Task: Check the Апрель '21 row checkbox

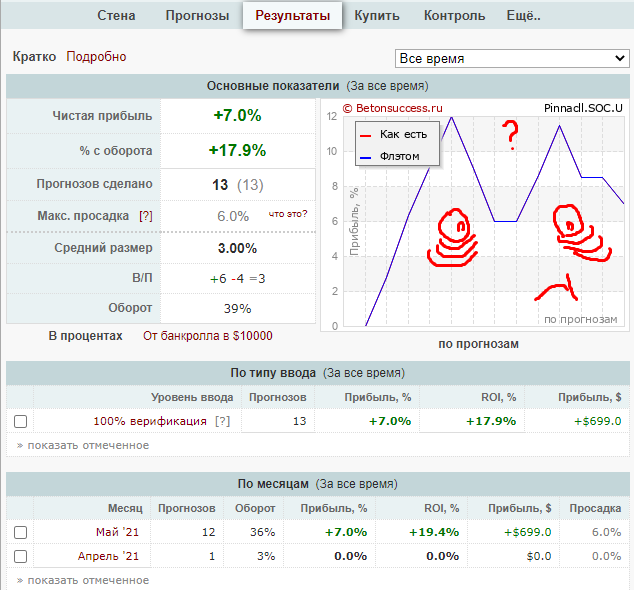Action: click(x=21, y=556)
